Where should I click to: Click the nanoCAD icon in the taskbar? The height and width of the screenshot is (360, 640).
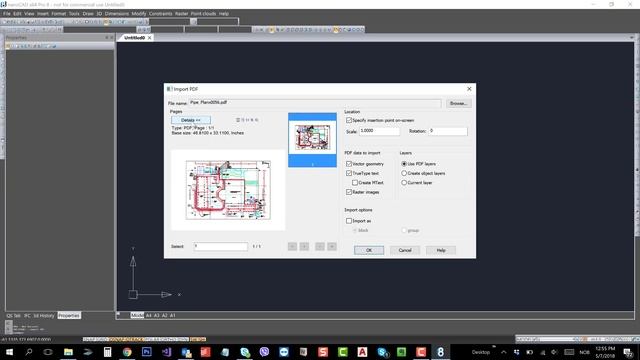pyautogui.click(x=440, y=352)
